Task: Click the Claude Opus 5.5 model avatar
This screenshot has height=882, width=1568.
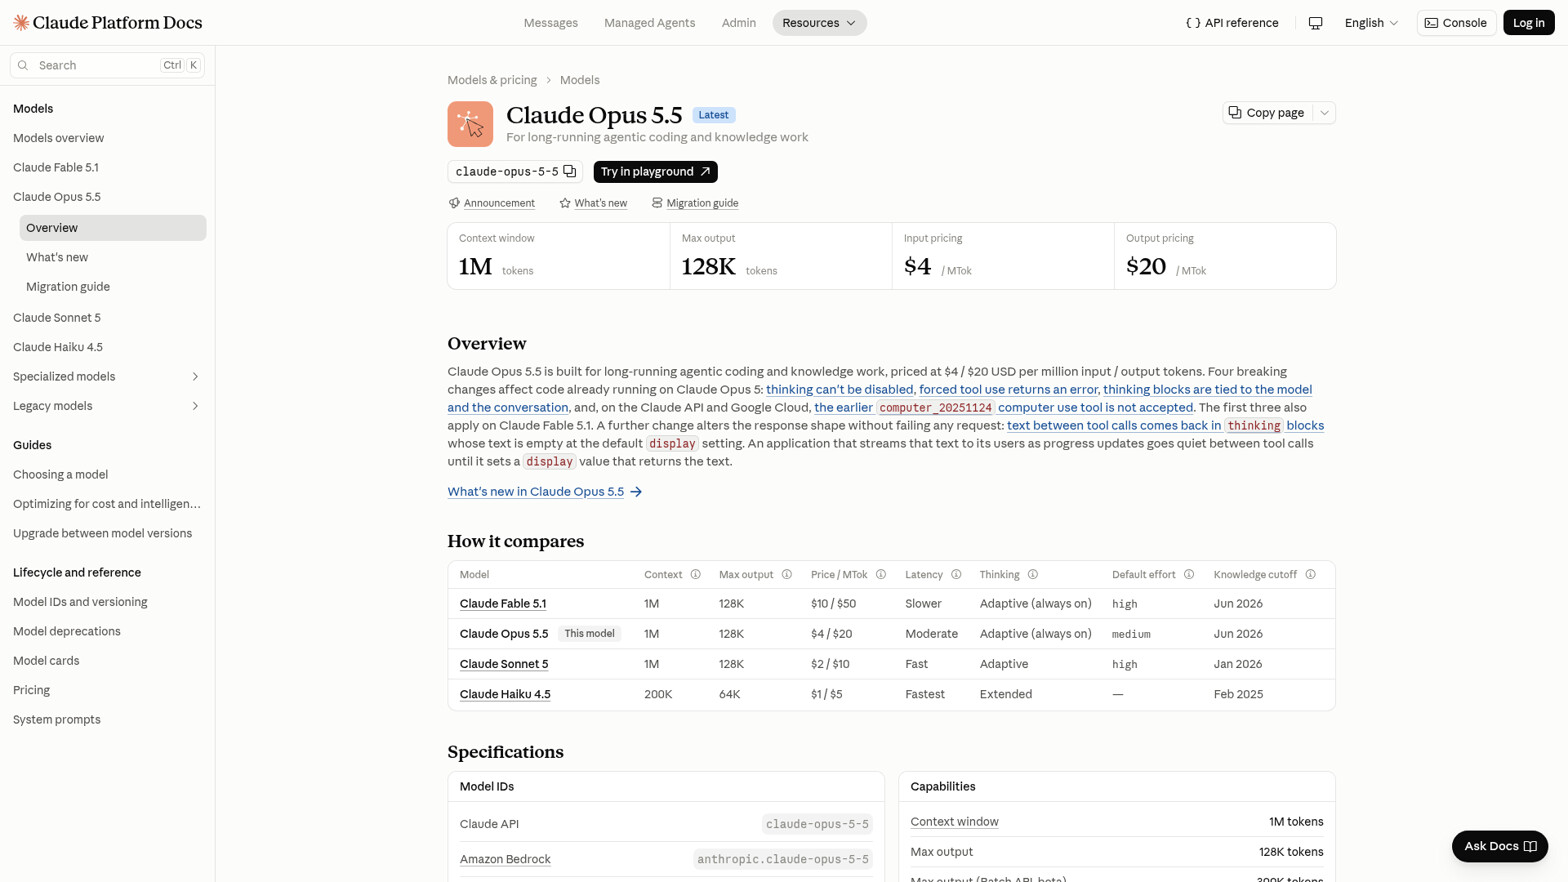Action: (470, 124)
